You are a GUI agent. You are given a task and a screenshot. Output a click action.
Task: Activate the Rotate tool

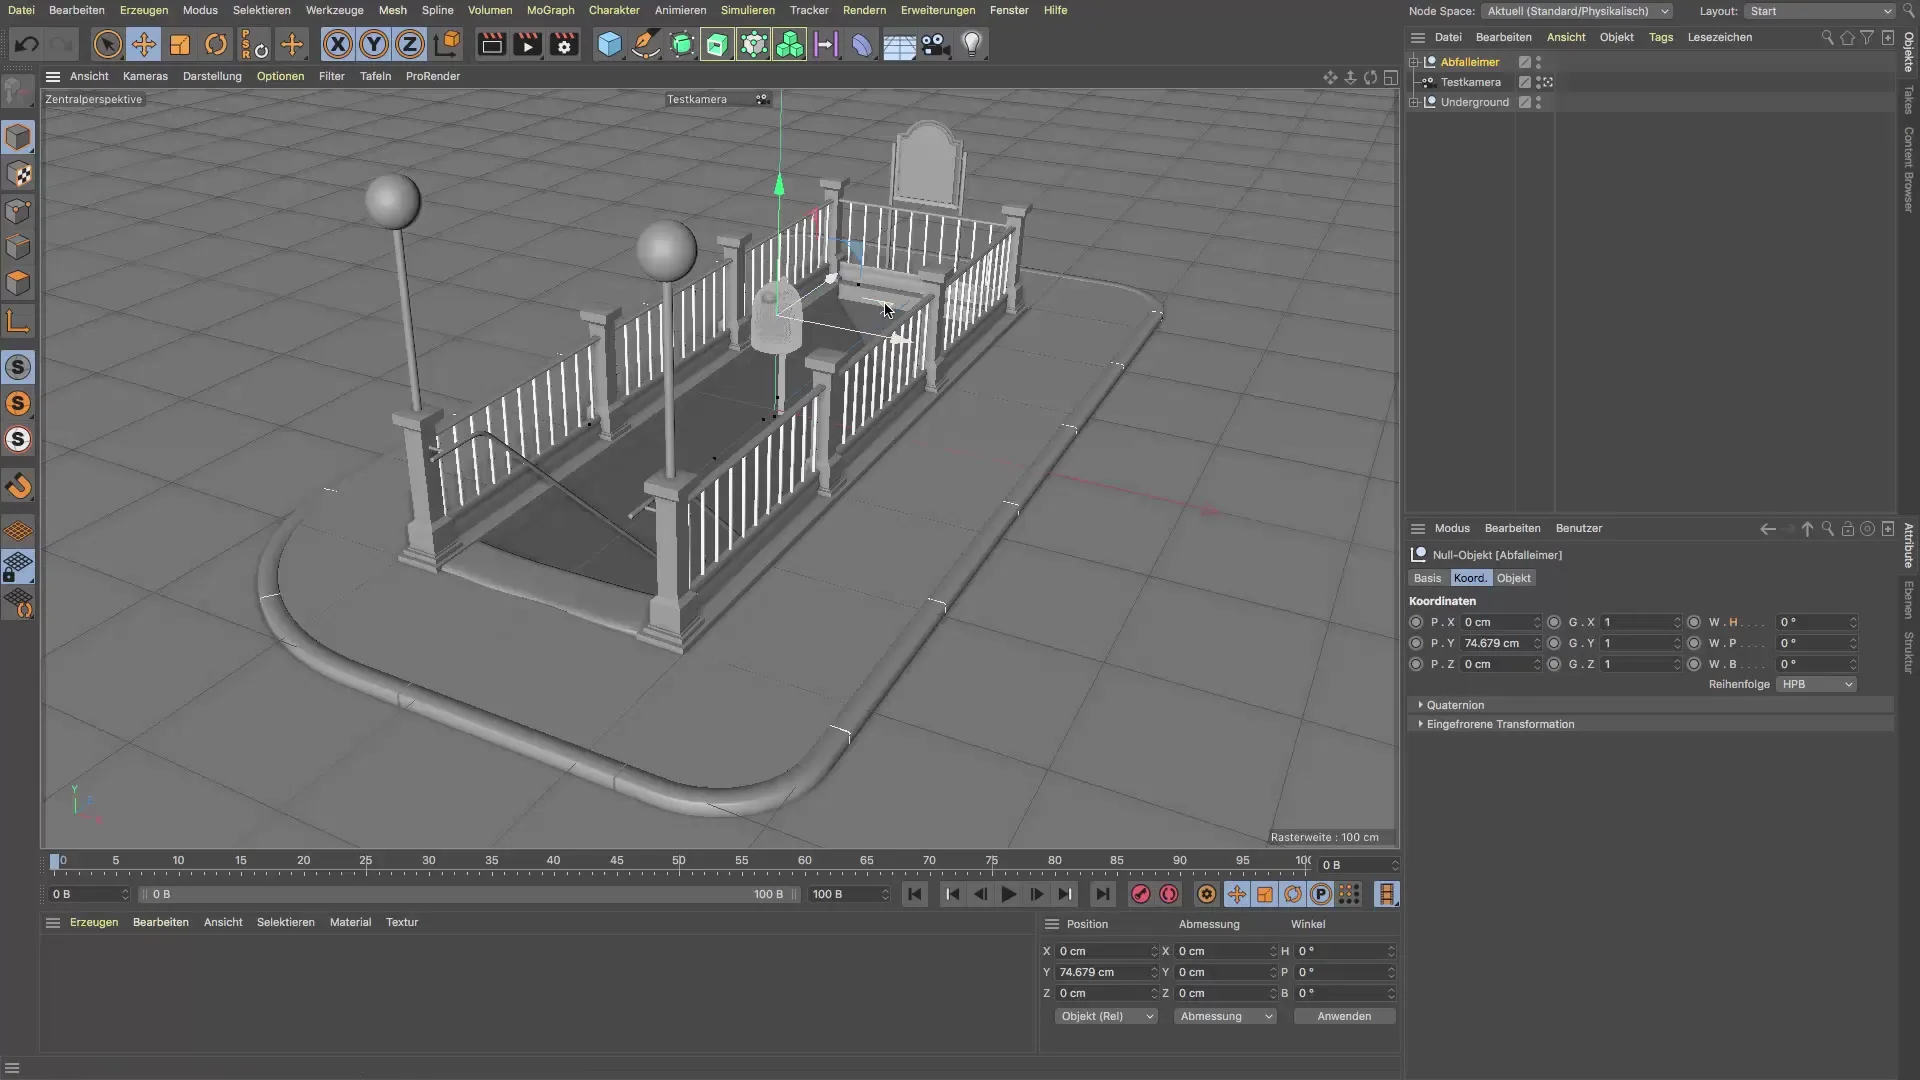(x=216, y=44)
